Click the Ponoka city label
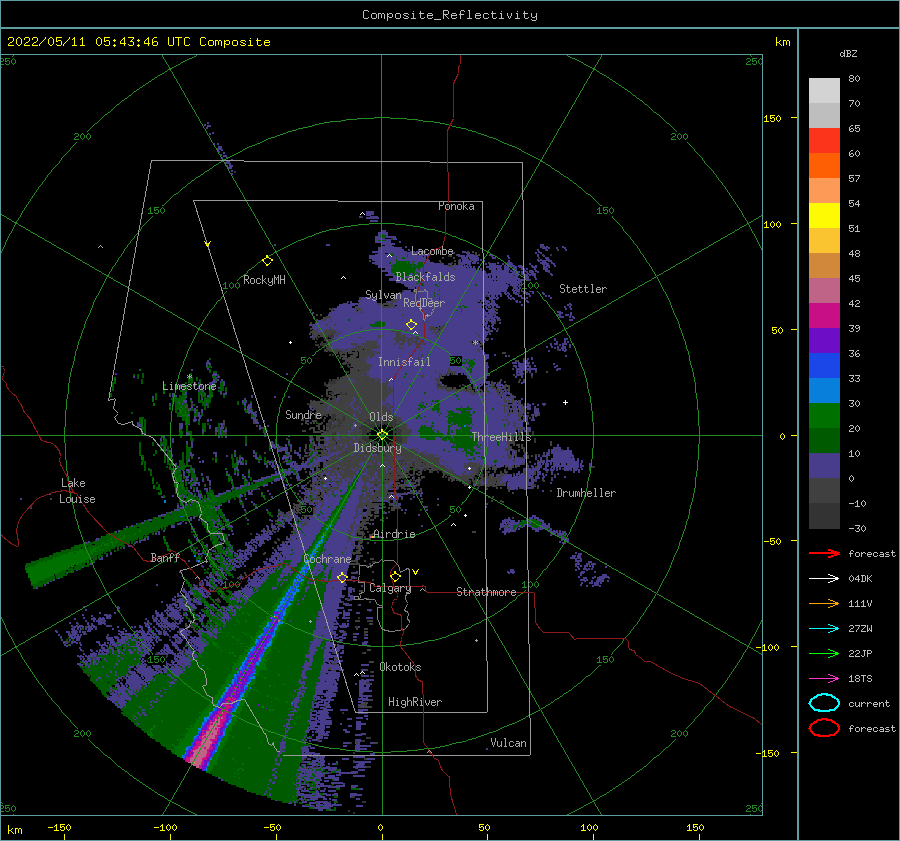Image resolution: width=900 pixels, height=841 pixels. click(456, 206)
